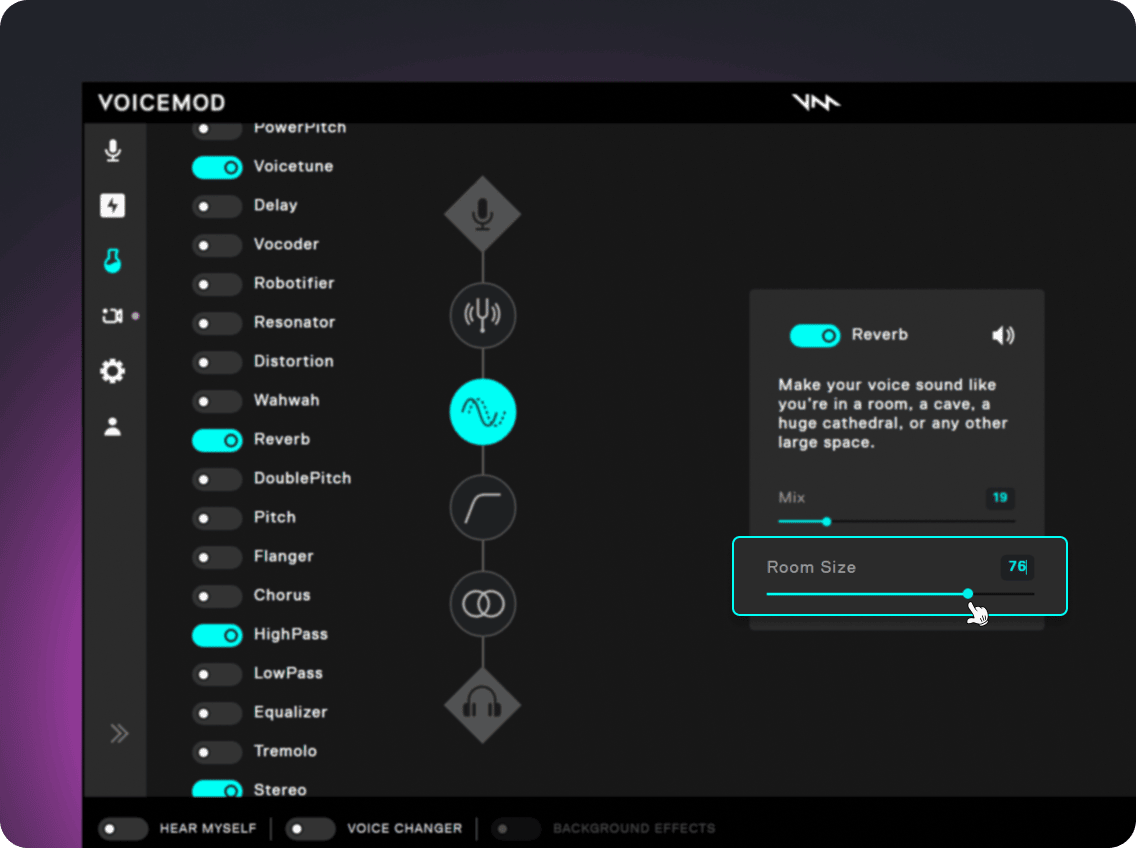Select the Delay effect label
The image size is (1136, 848).
click(275, 205)
